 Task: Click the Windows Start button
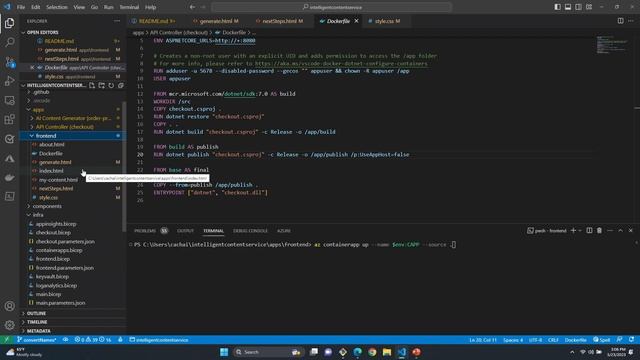224,352
